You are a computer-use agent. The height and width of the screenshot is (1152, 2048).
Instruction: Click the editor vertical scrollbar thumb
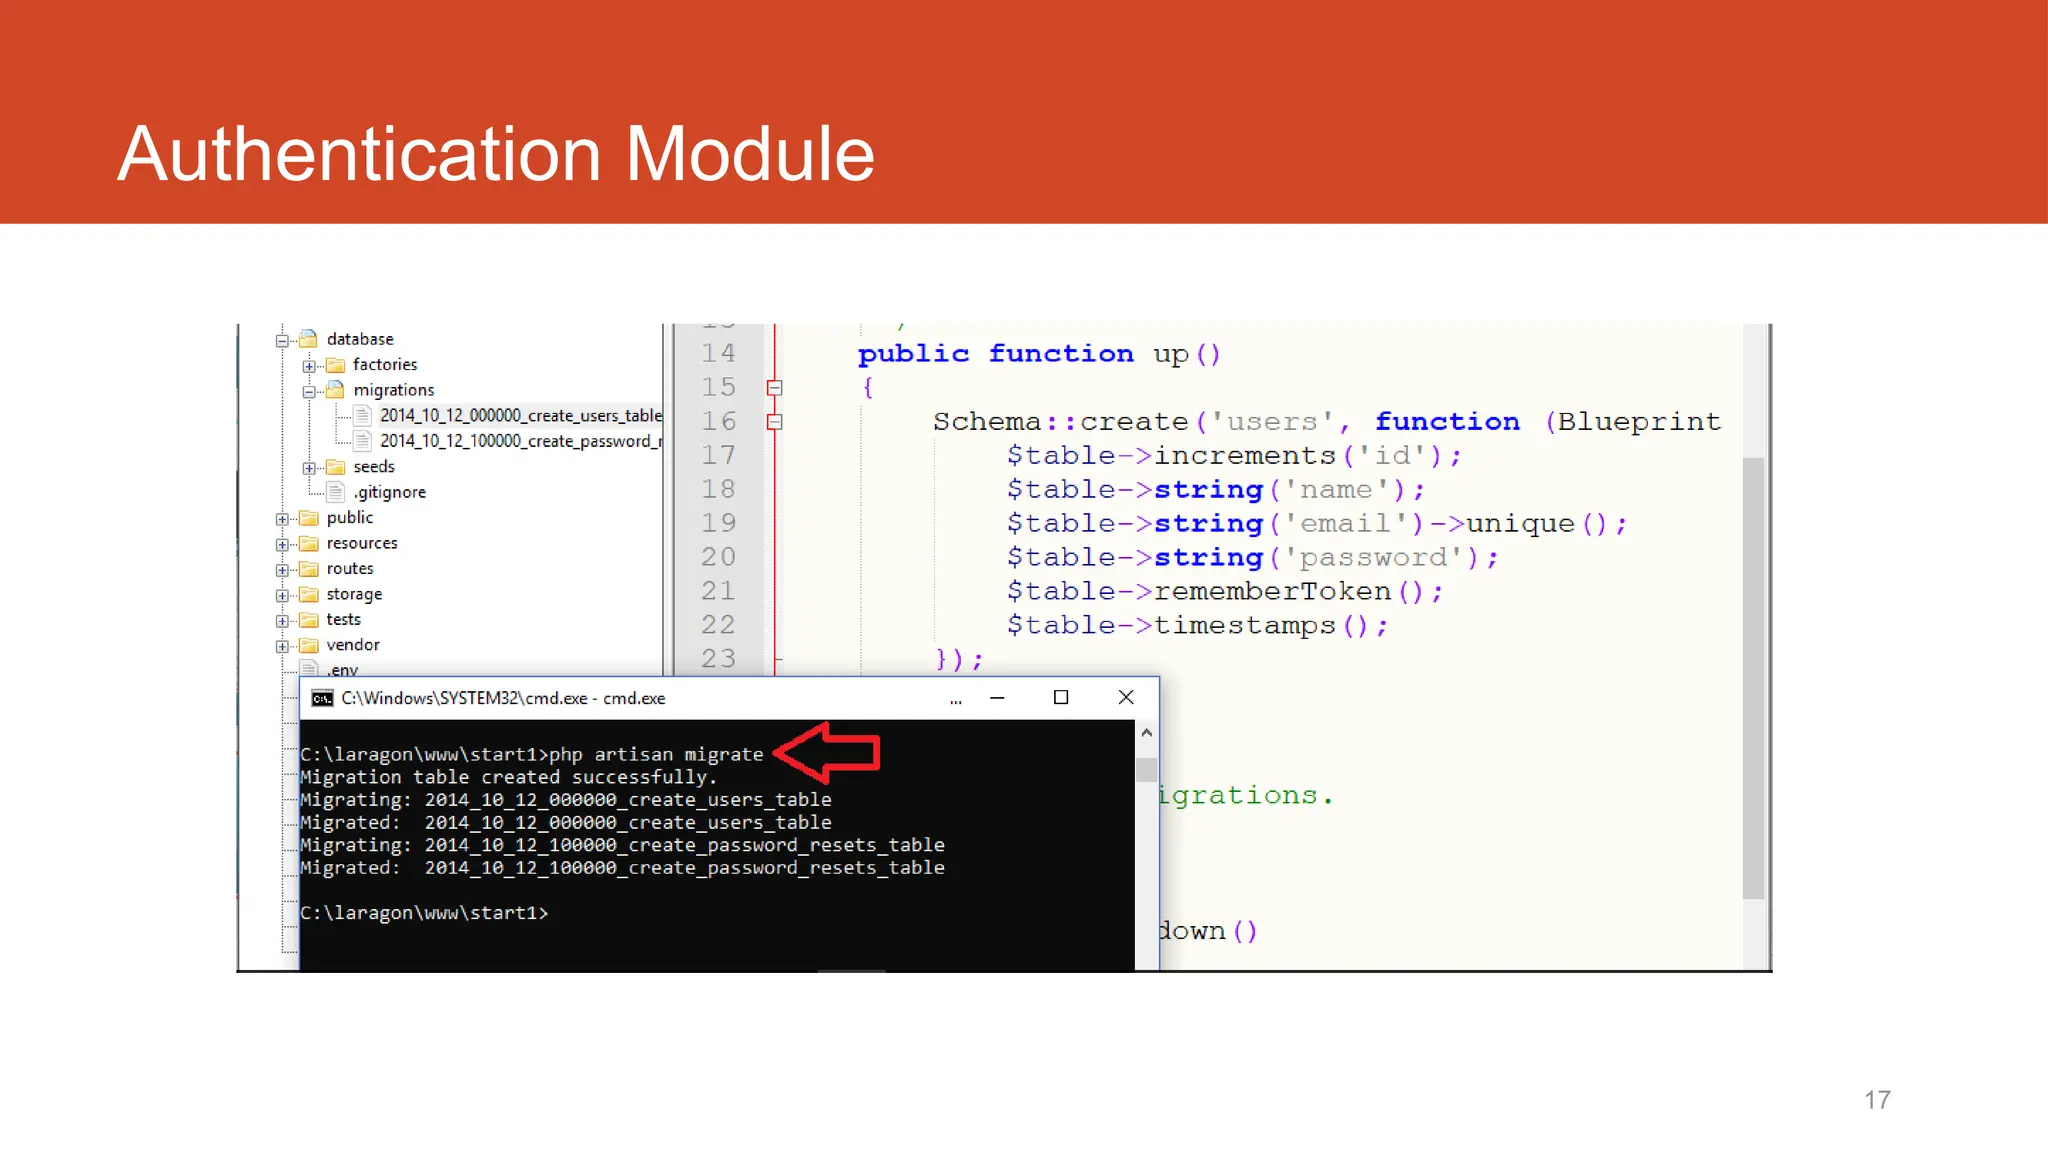[1753, 678]
